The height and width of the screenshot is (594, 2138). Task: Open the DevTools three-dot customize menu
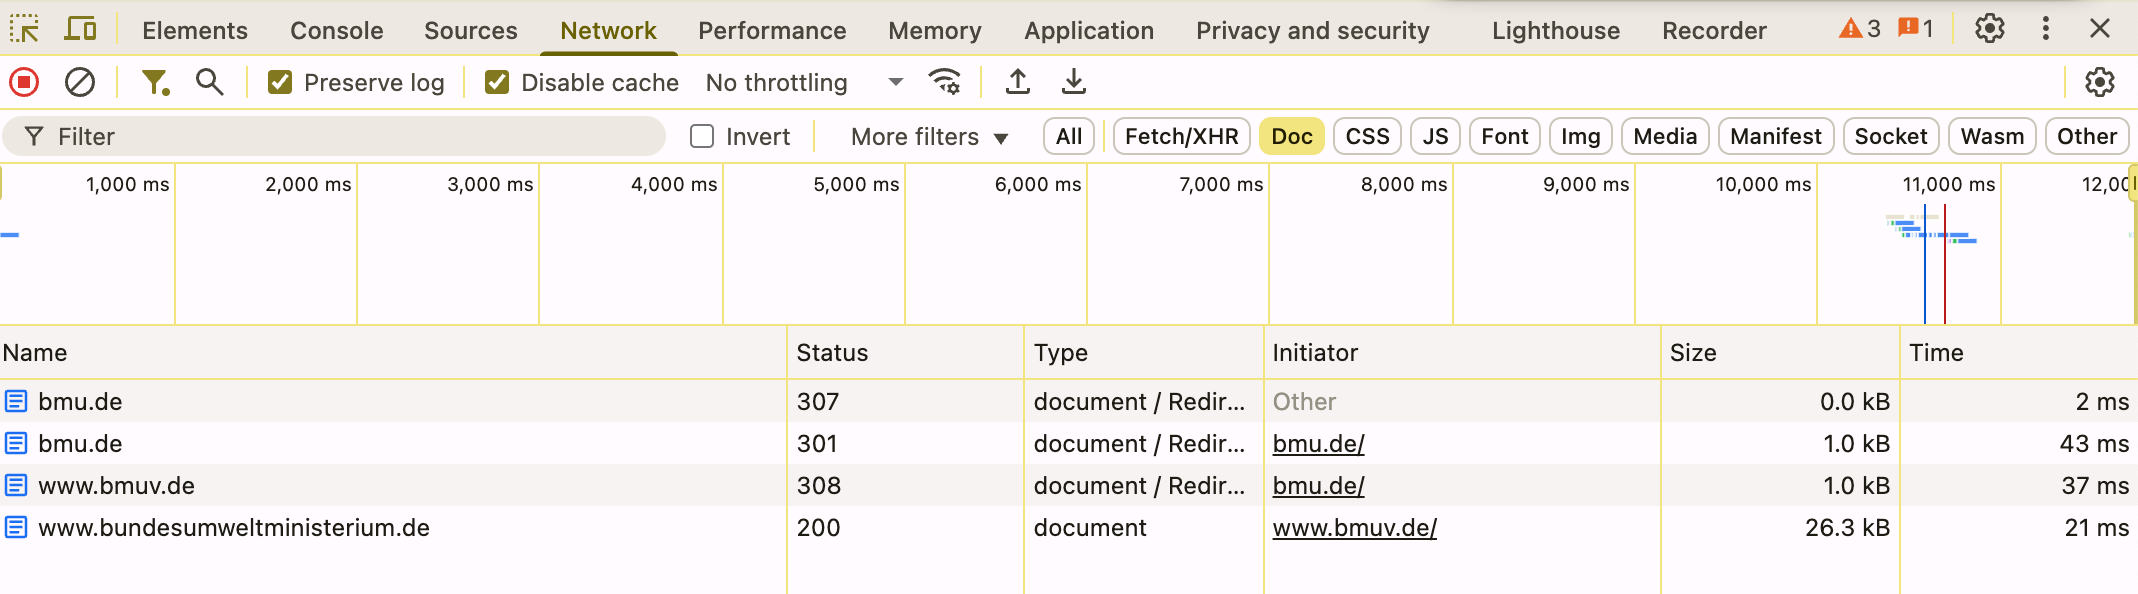(2046, 29)
